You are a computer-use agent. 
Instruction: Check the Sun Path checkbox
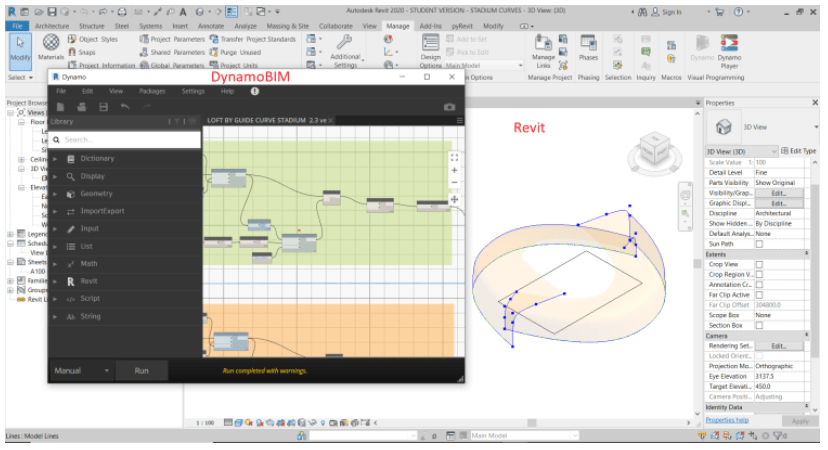(x=759, y=243)
